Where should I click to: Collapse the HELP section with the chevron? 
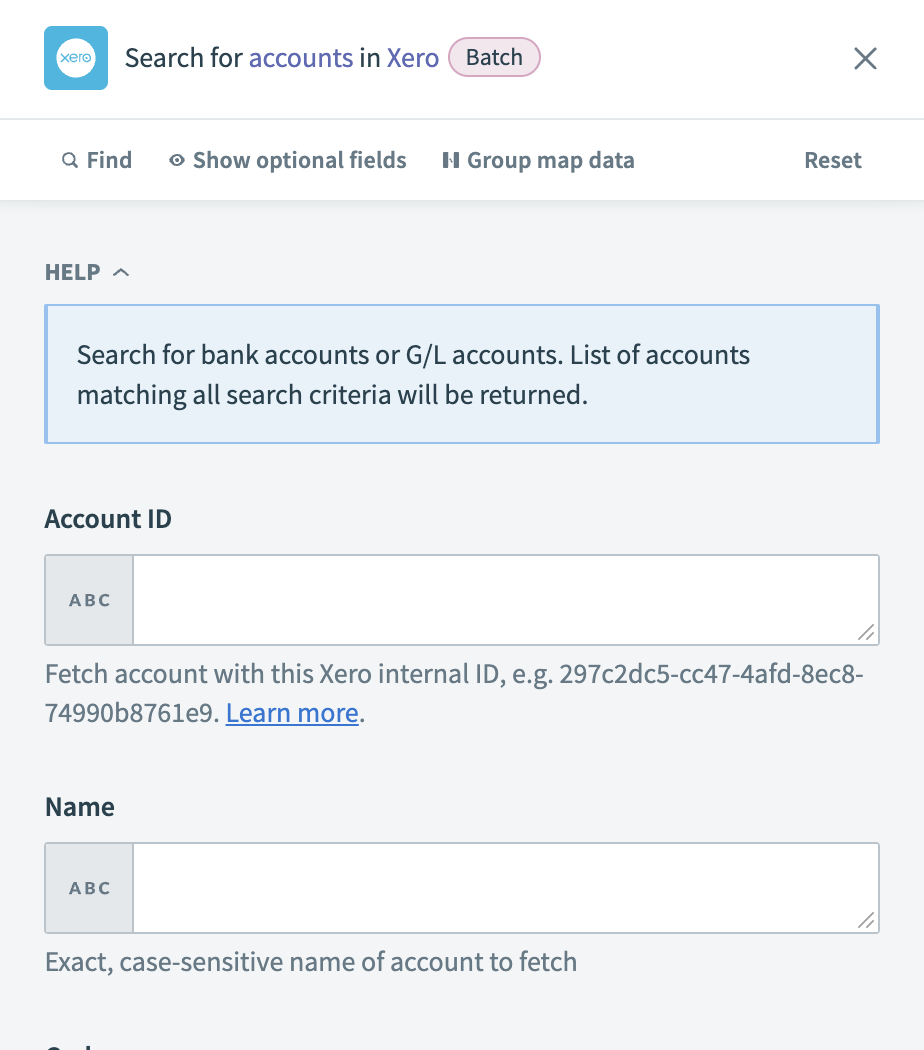122,271
